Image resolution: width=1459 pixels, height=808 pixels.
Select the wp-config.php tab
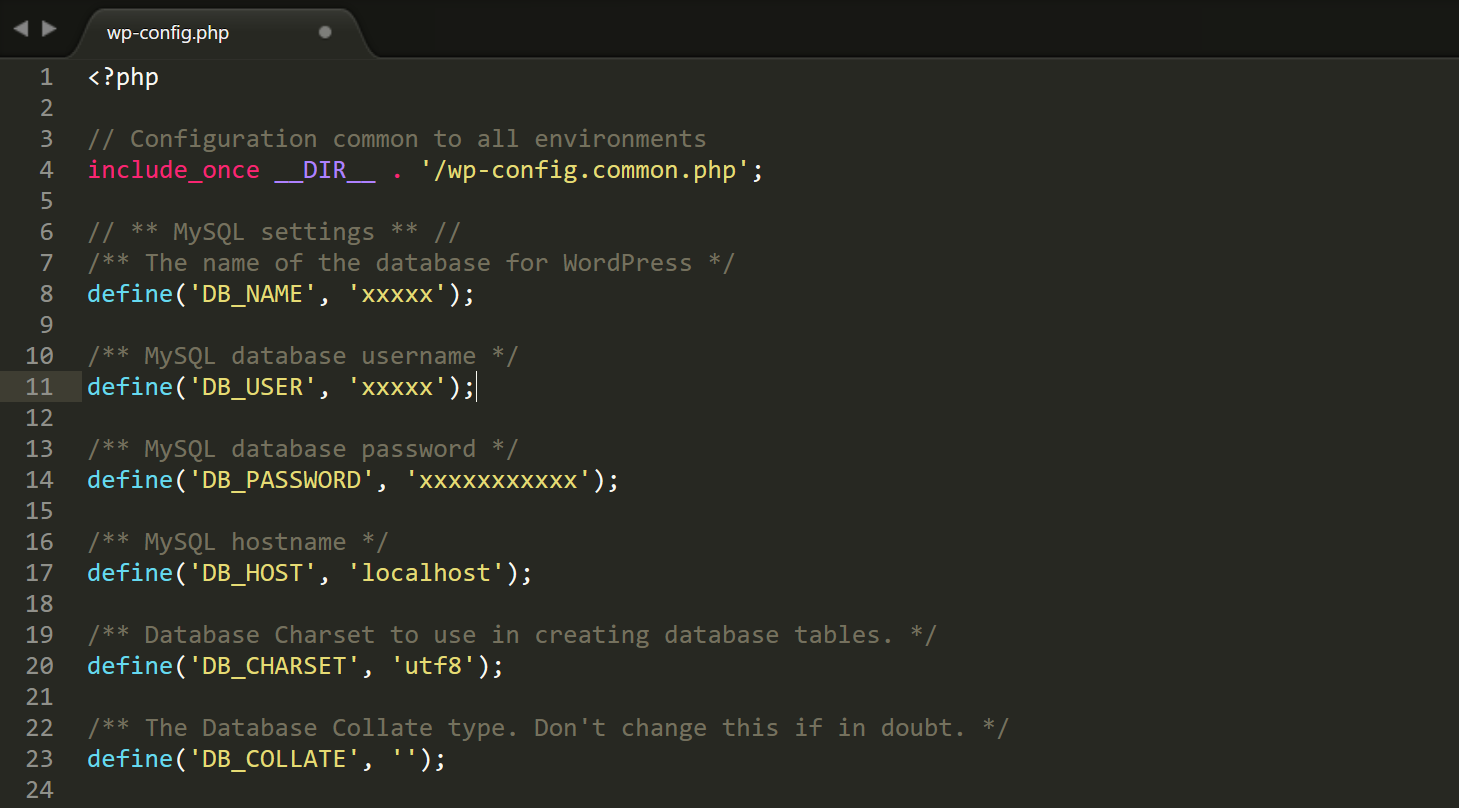pos(165,32)
